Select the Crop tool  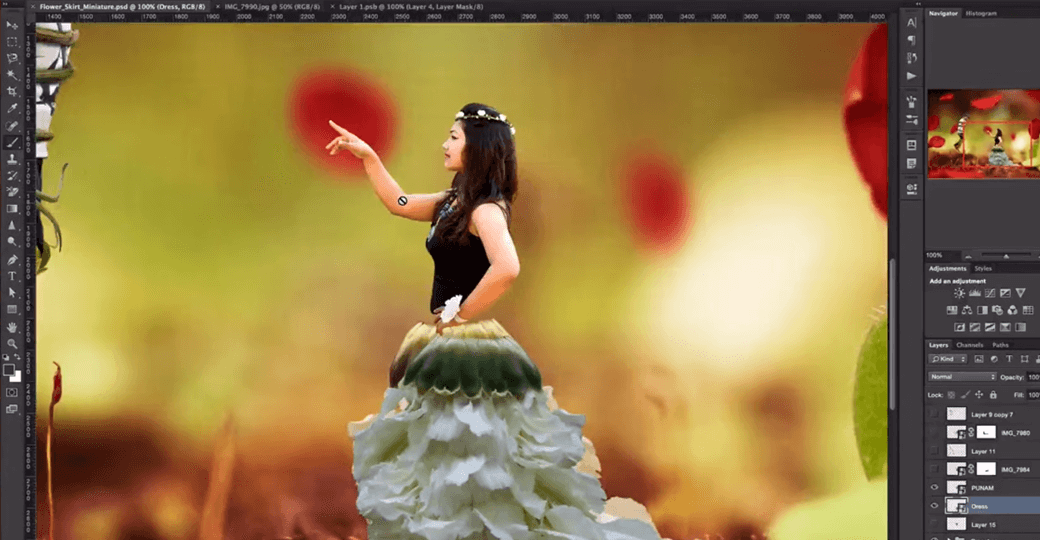tap(12, 91)
